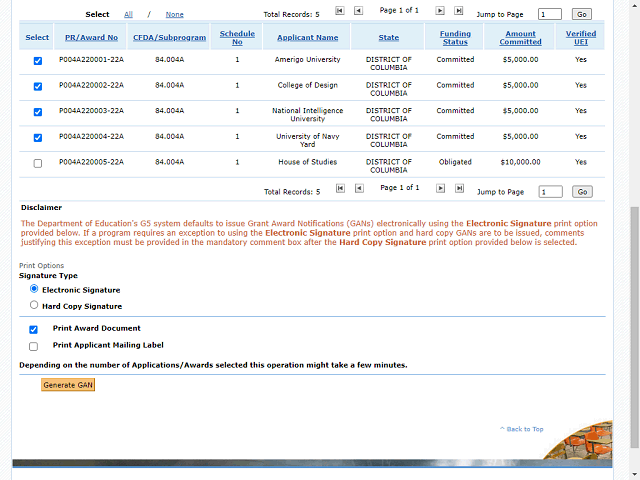Click first page icon in bottom pagination
Screen dimensions: 640x480
pyautogui.click(x=340, y=188)
